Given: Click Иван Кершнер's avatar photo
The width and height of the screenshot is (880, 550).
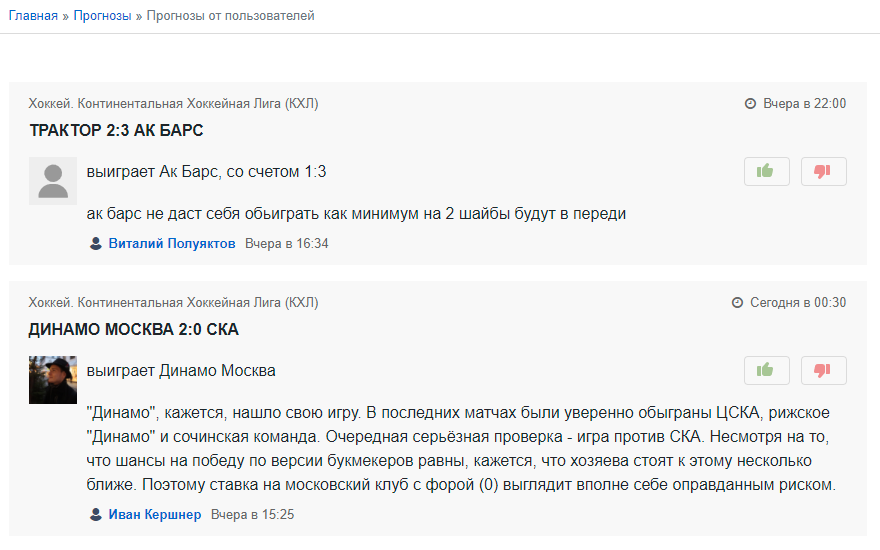Looking at the screenshot, I should (x=53, y=380).
